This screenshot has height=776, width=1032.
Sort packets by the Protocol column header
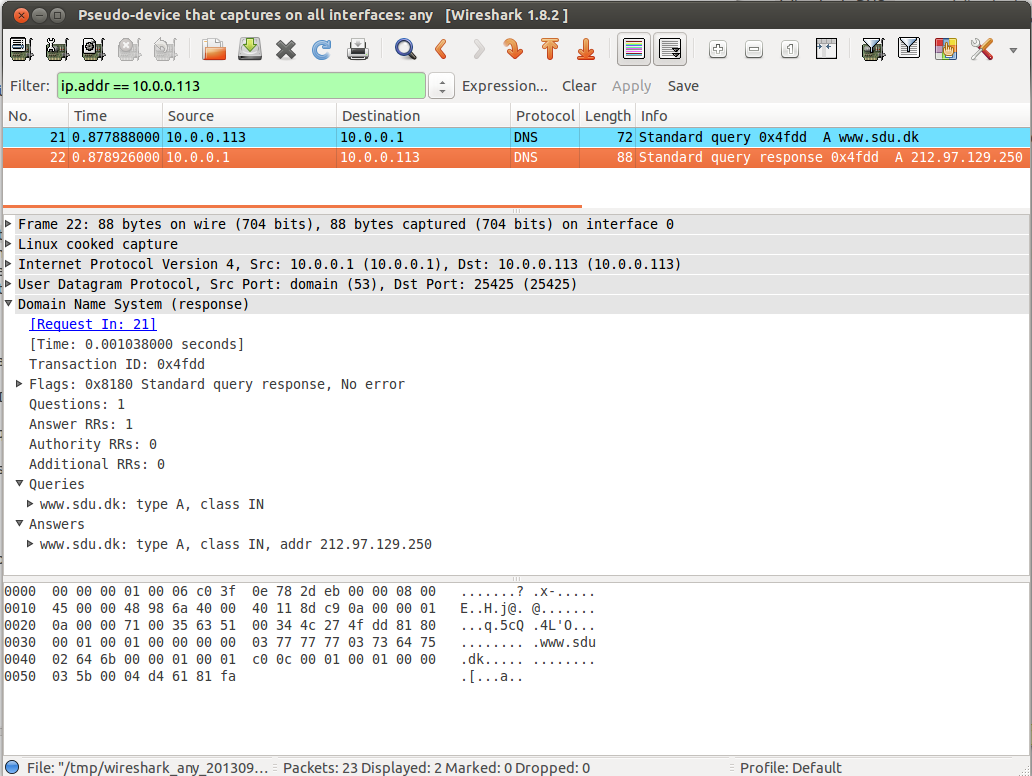tap(544, 116)
